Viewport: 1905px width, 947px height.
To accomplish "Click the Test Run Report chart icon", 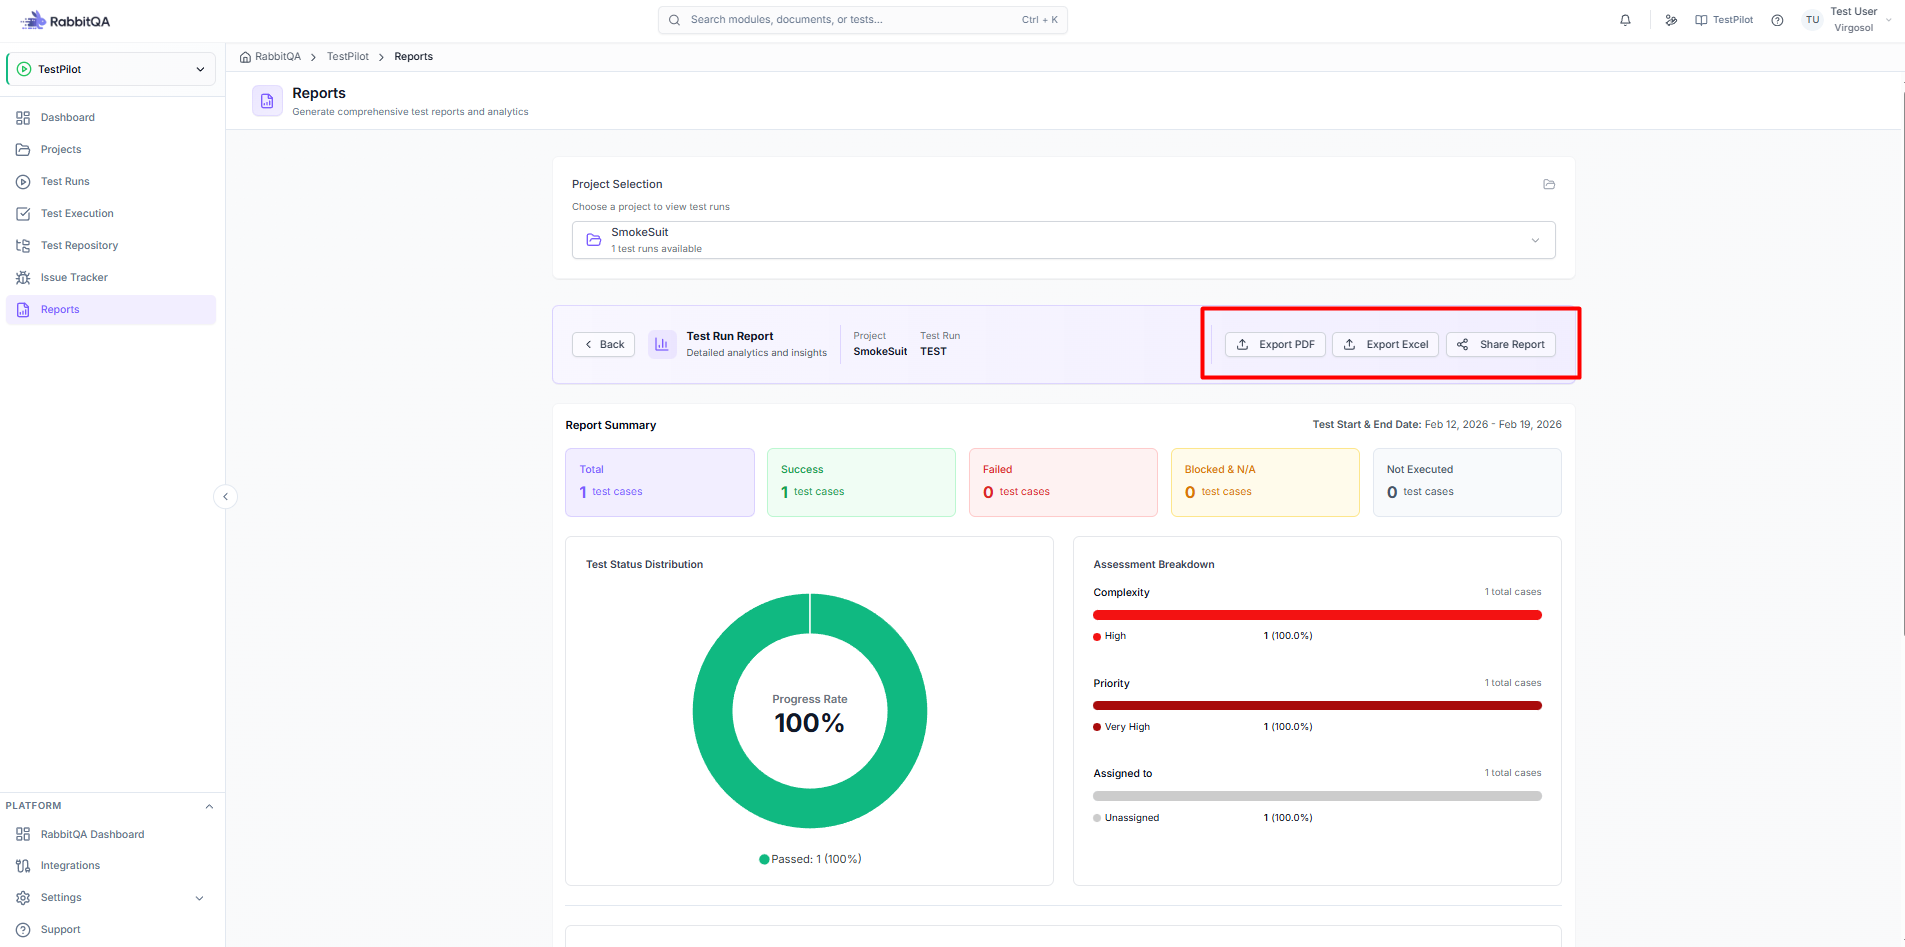I will tap(662, 344).
